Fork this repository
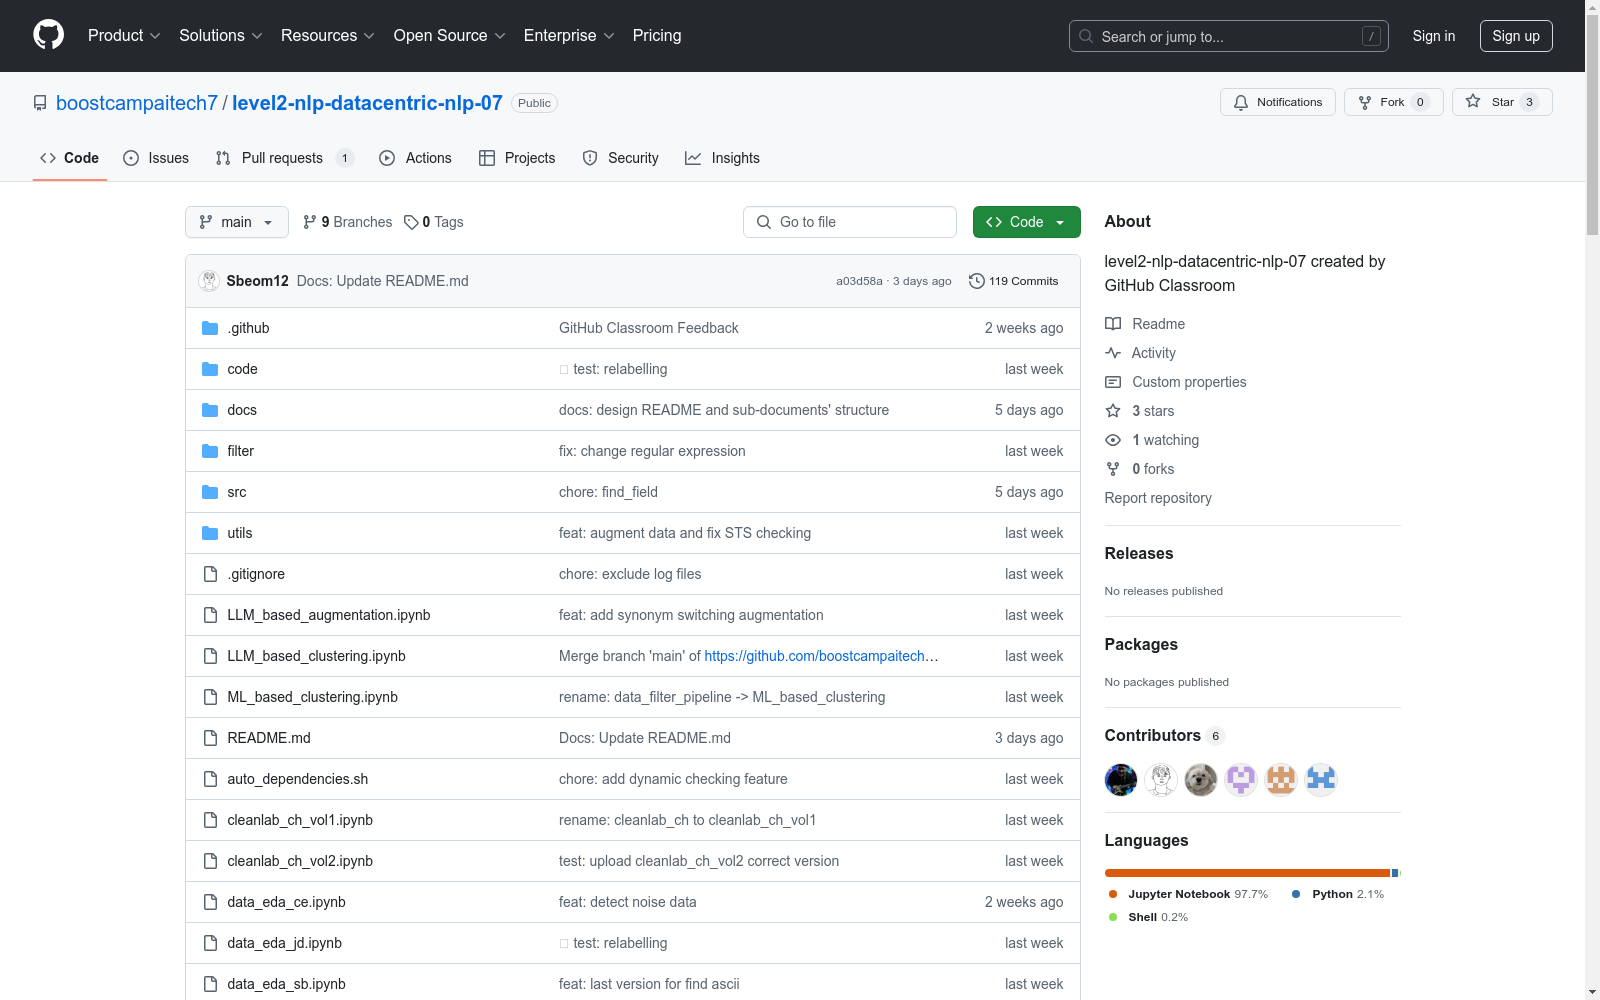Screen dimensions: 1600x1000 coord(1393,102)
